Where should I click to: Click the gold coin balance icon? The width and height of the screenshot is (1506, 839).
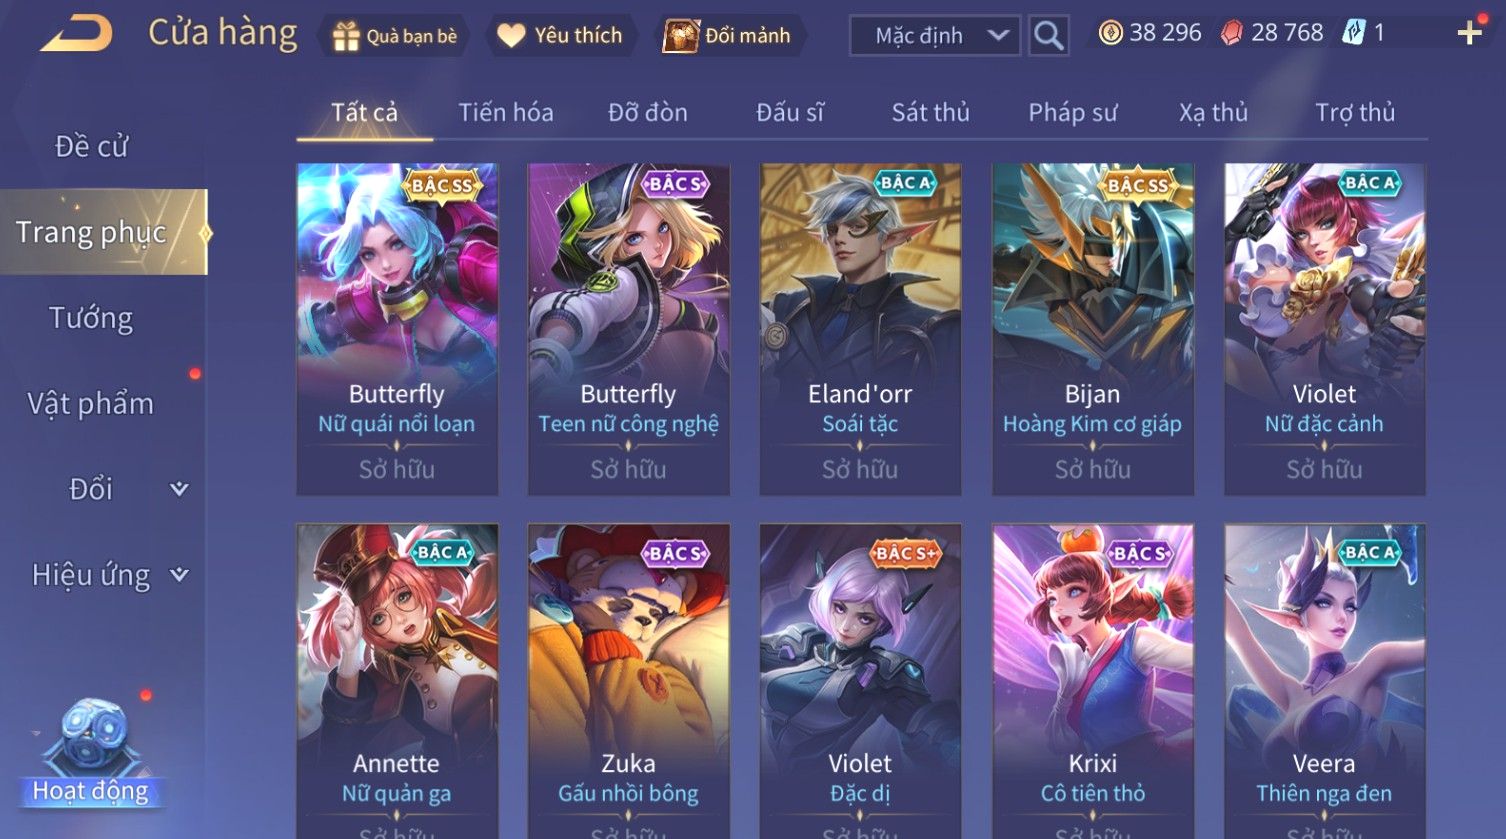(x=1111, y=34)
